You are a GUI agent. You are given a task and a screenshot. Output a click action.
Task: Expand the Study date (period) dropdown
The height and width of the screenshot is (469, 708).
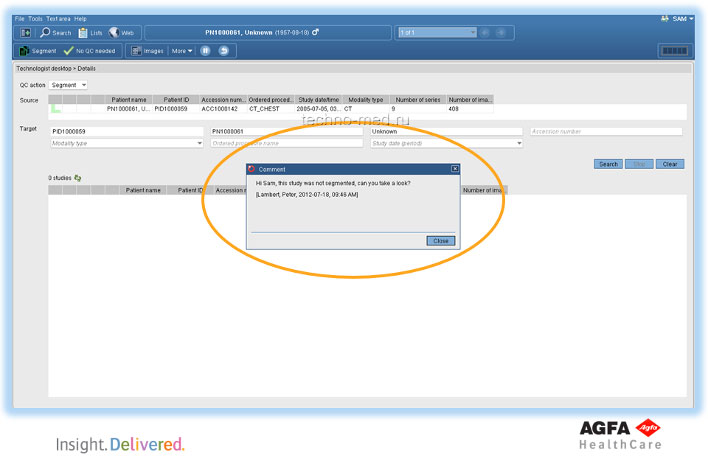click(446, 143)
